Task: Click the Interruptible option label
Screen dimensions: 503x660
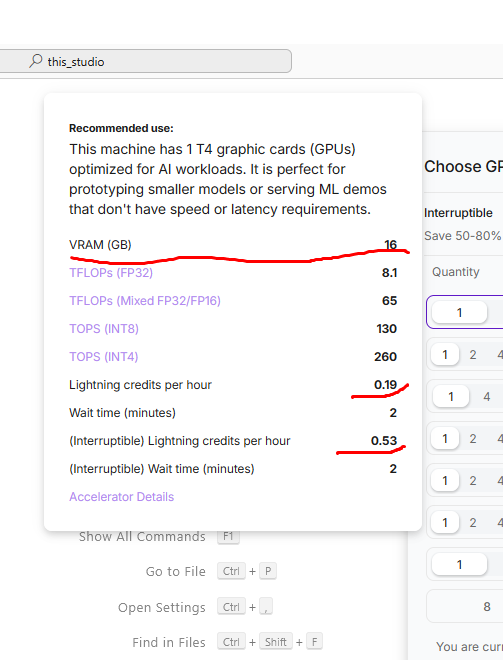Action: (458, 213)
